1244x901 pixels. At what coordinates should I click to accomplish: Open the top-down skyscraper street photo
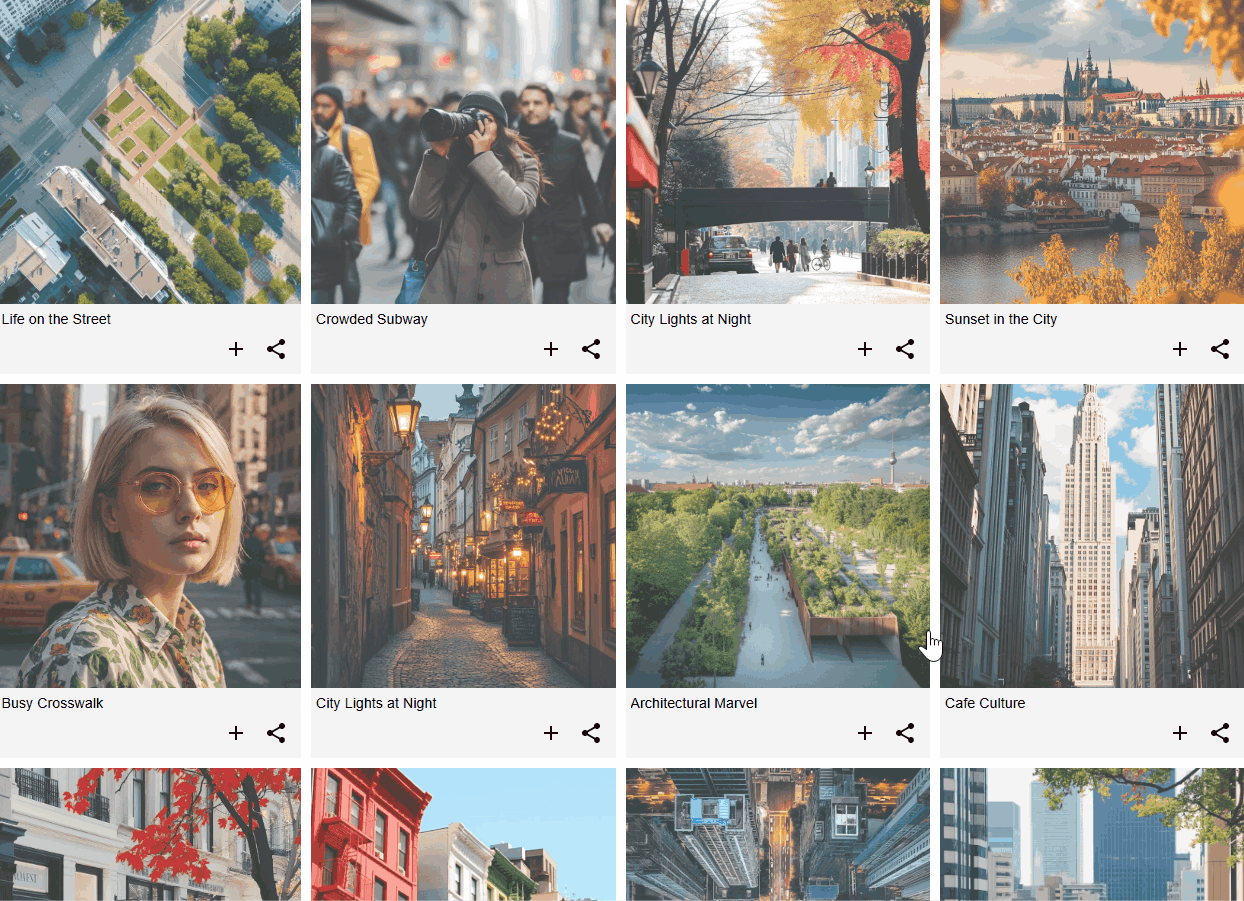778,834
